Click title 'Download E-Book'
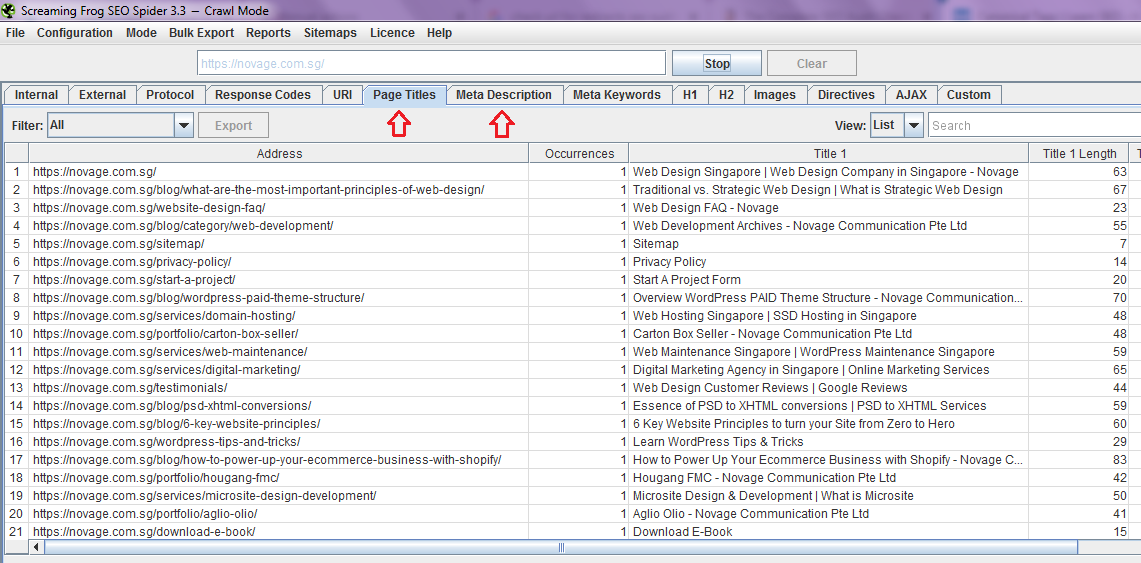The width and height of the screenshot is (1141, 563). [683, 532]
